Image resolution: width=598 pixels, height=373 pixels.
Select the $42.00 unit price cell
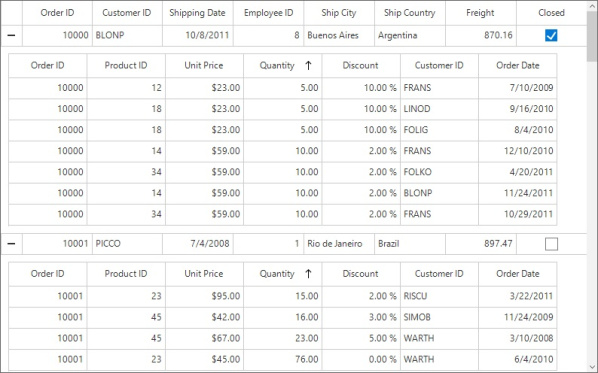tap(204, 317)
